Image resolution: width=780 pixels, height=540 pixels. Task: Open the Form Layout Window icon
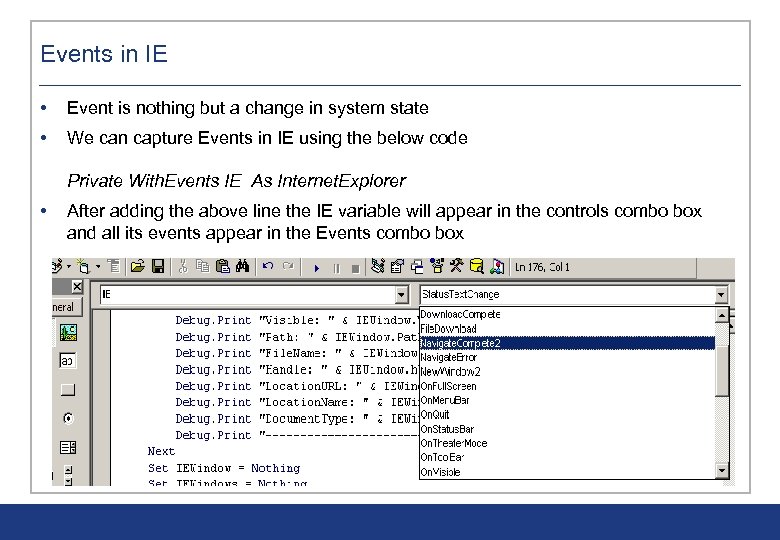pyautogui.click(x=417, y=267)
